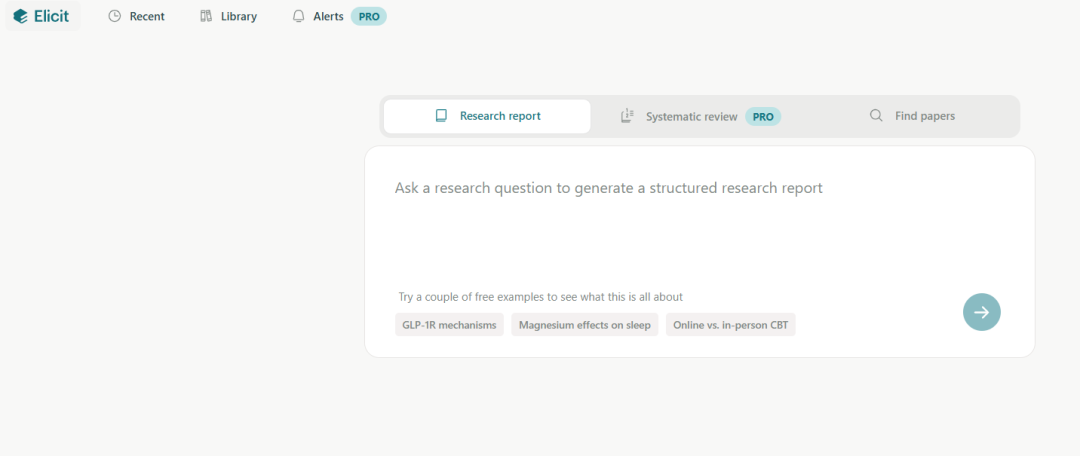The width and height of the screenshot is (1080, 456).
Task: Open the Recent page
Action: (147, 16)
